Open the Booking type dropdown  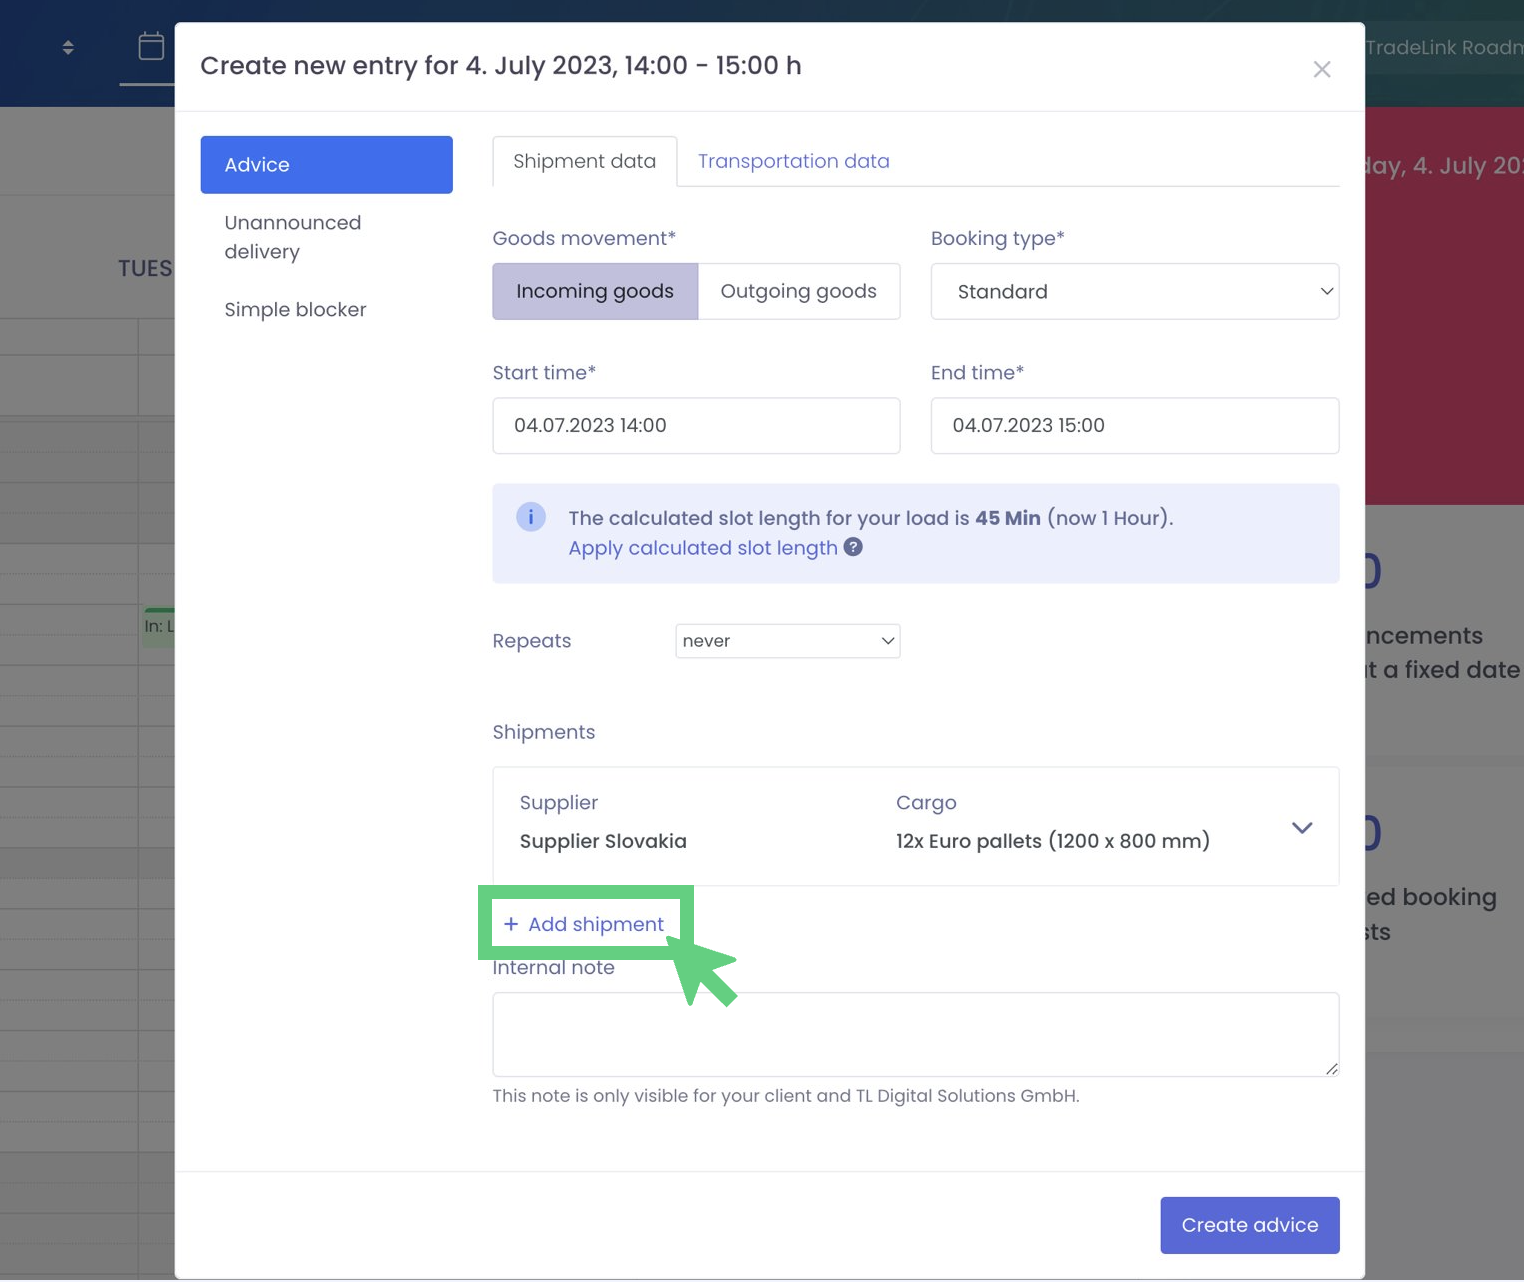1134,291
